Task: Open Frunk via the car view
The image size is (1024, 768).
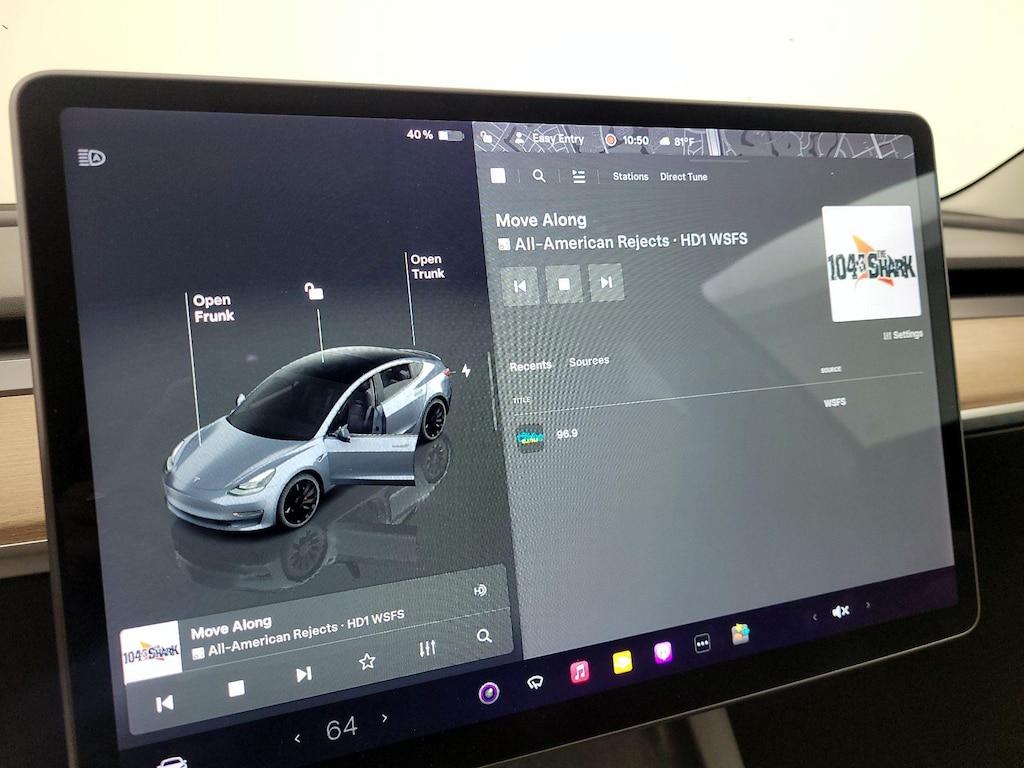Action: tap(214, 308)
